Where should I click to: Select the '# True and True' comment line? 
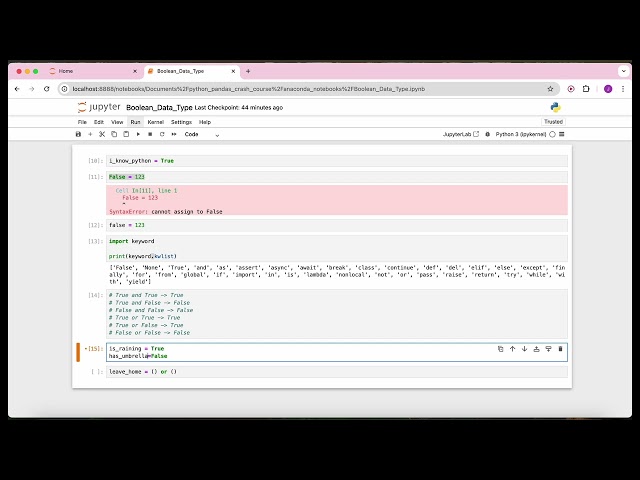pyautogui.click(x=146, y=295)
